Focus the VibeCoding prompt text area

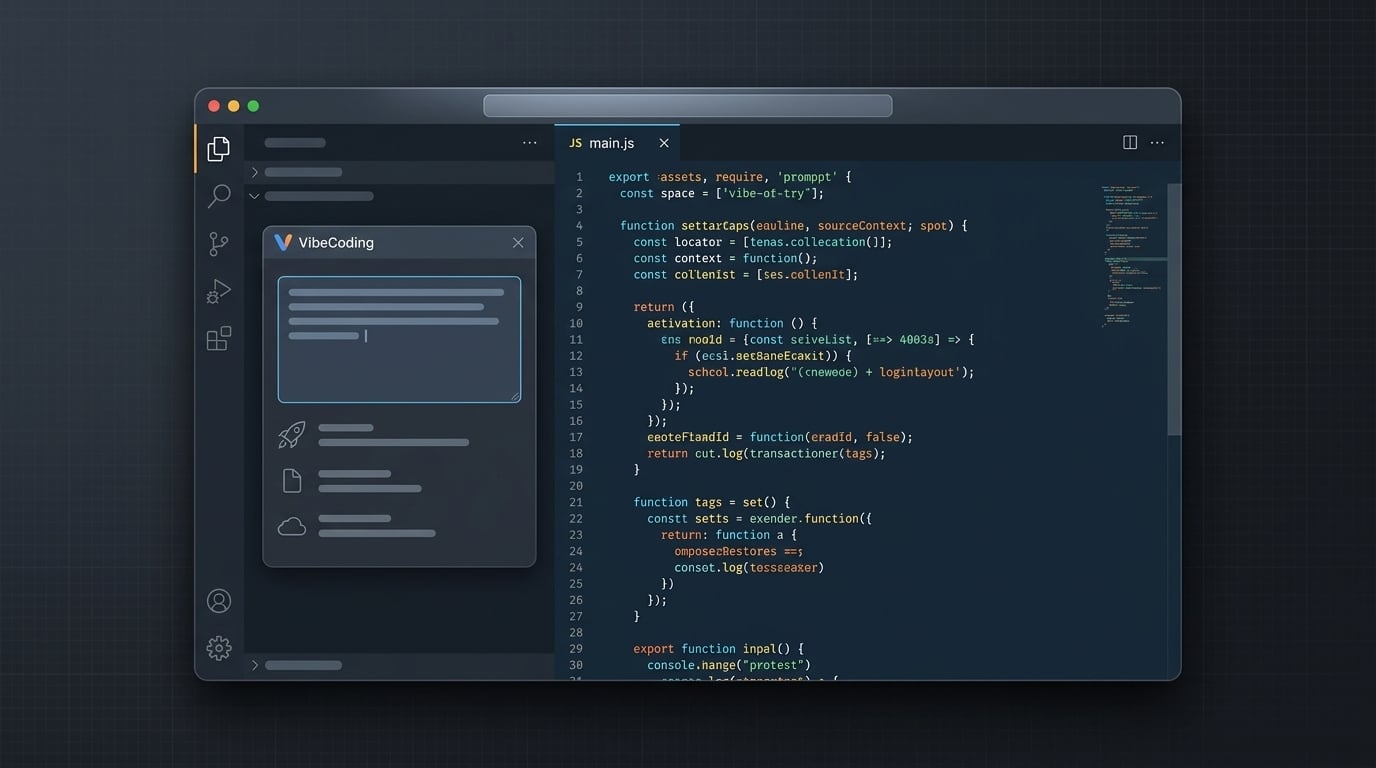click(x=399, y=340)
